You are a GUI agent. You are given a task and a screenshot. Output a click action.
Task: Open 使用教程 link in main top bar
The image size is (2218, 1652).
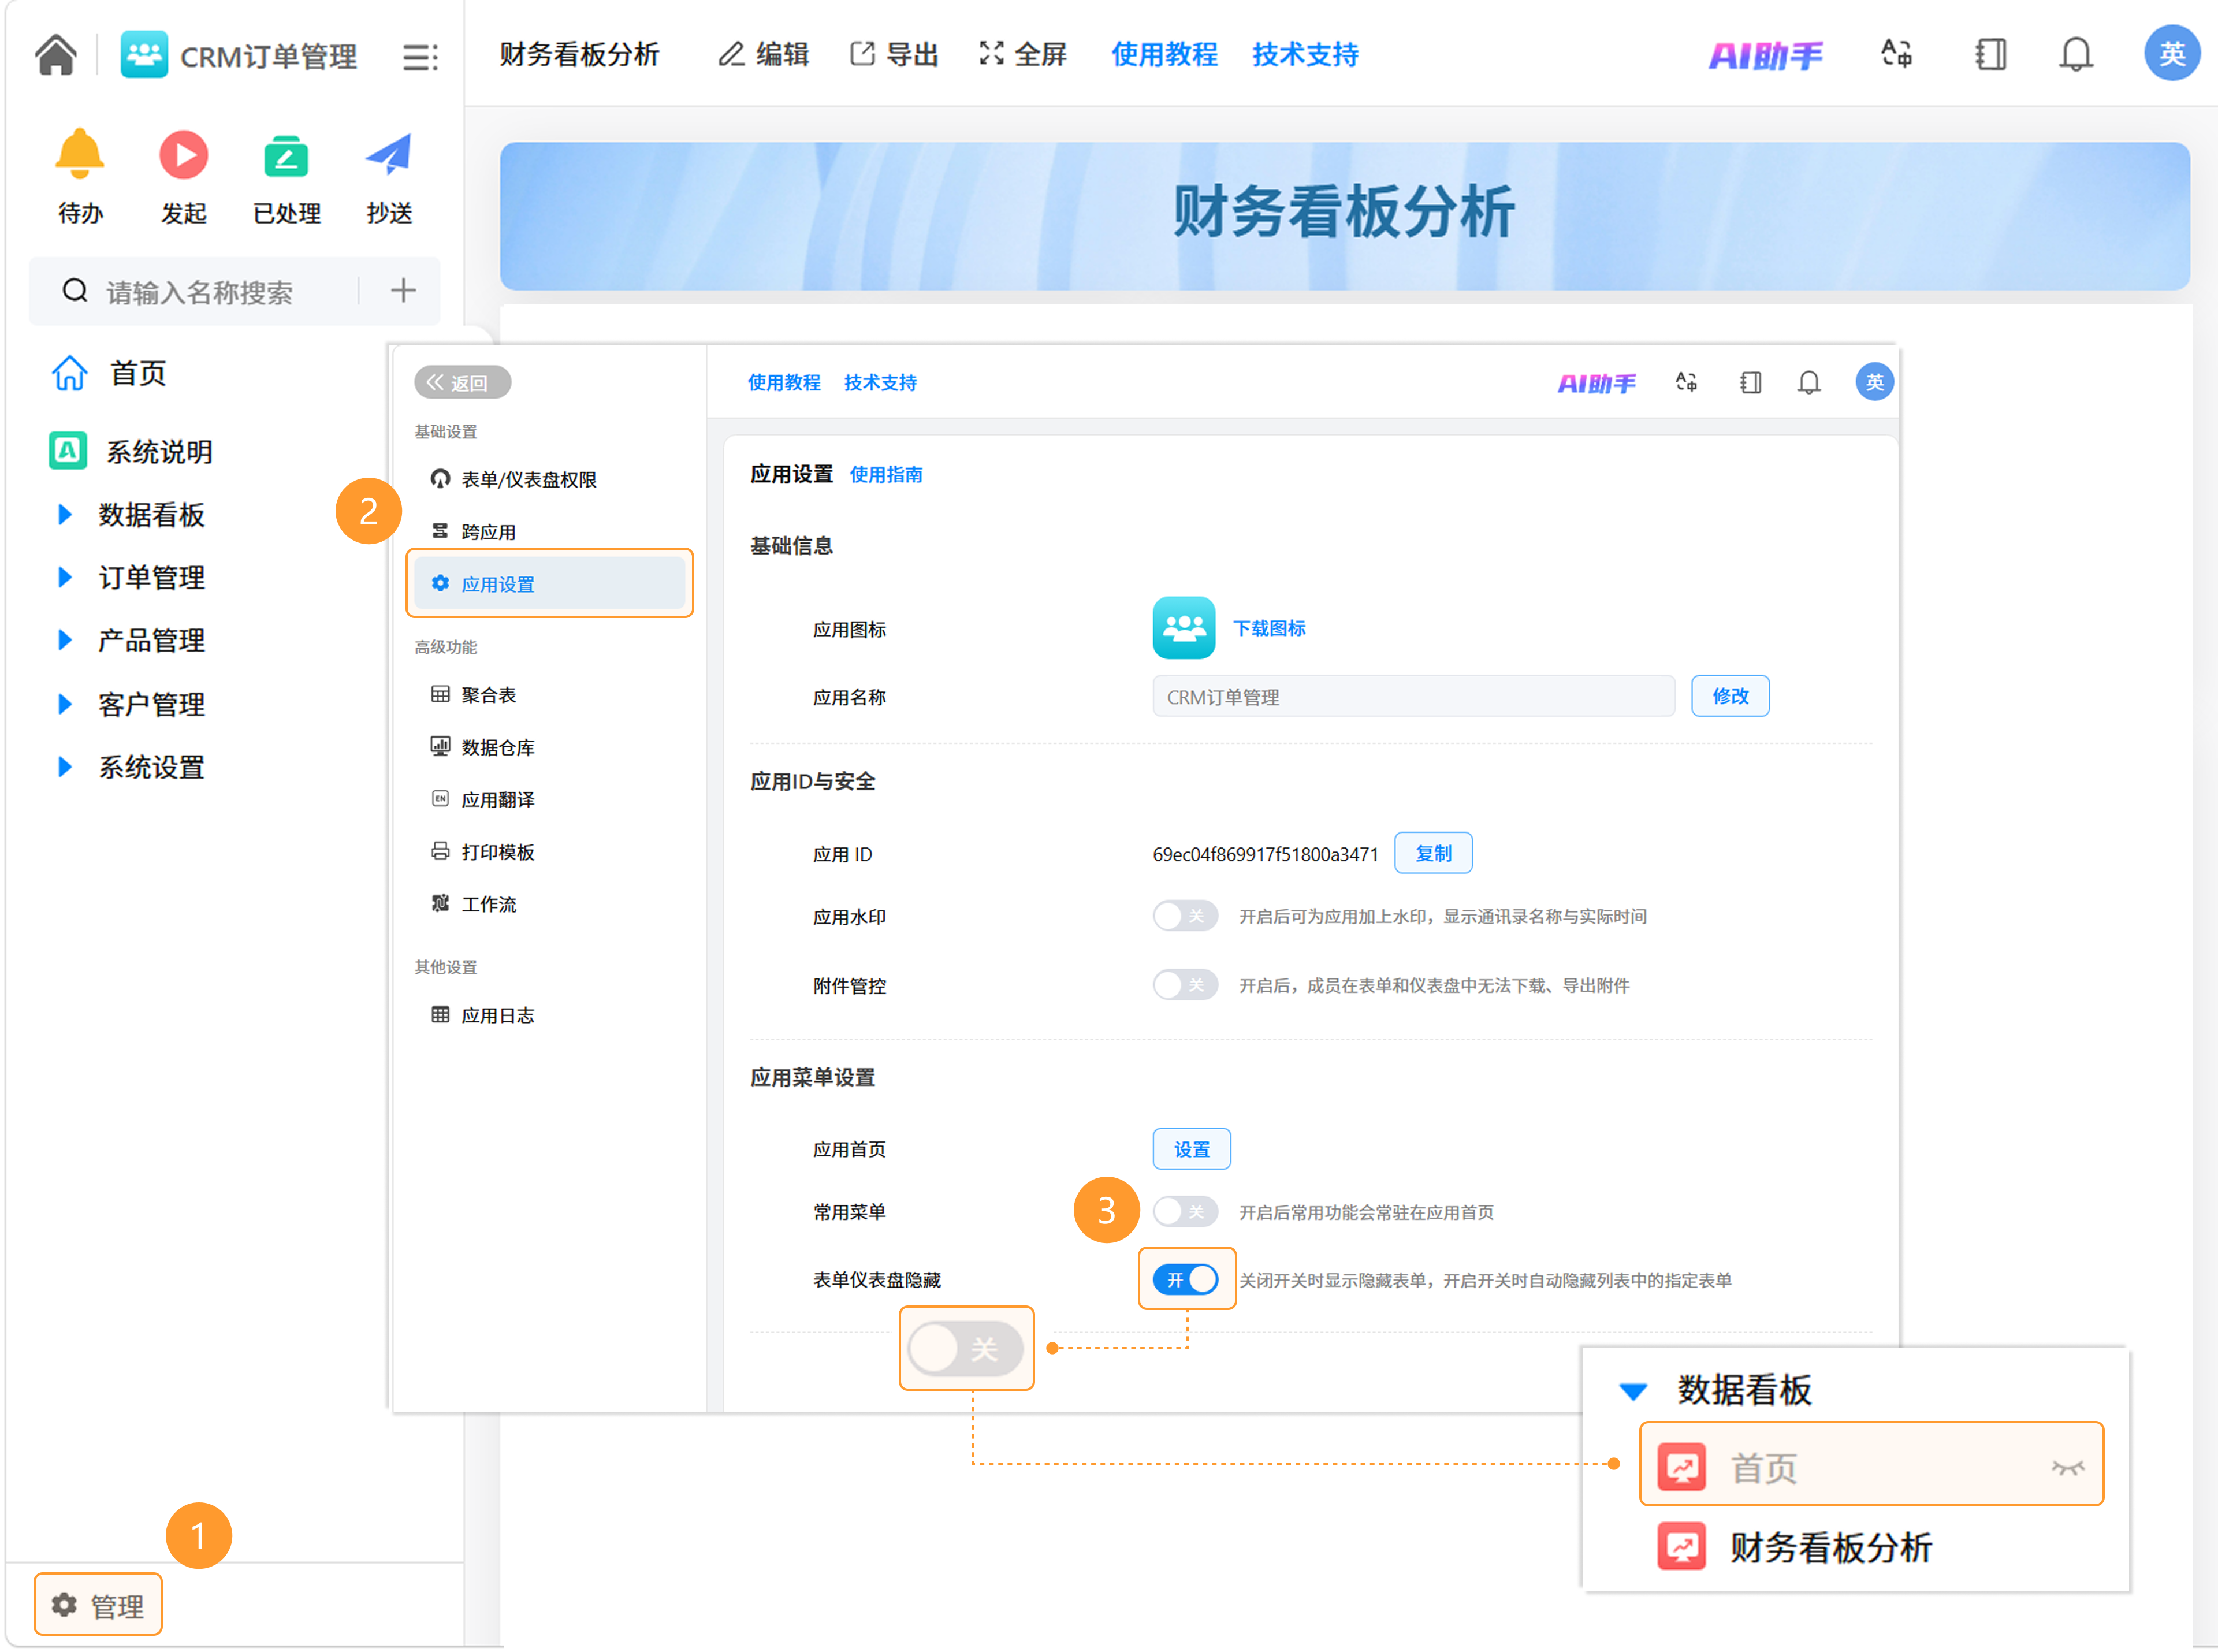[1165, 55]
